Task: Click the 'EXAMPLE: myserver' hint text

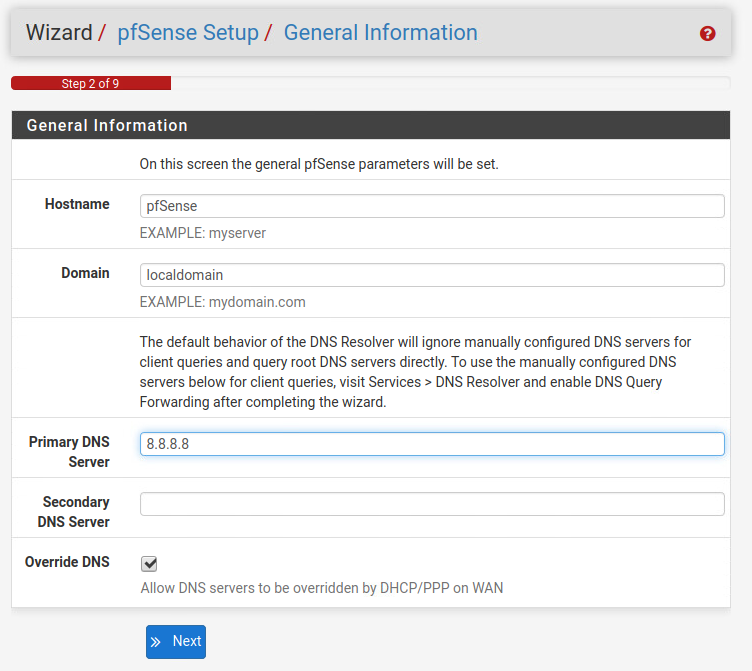Action: [202, 233]
